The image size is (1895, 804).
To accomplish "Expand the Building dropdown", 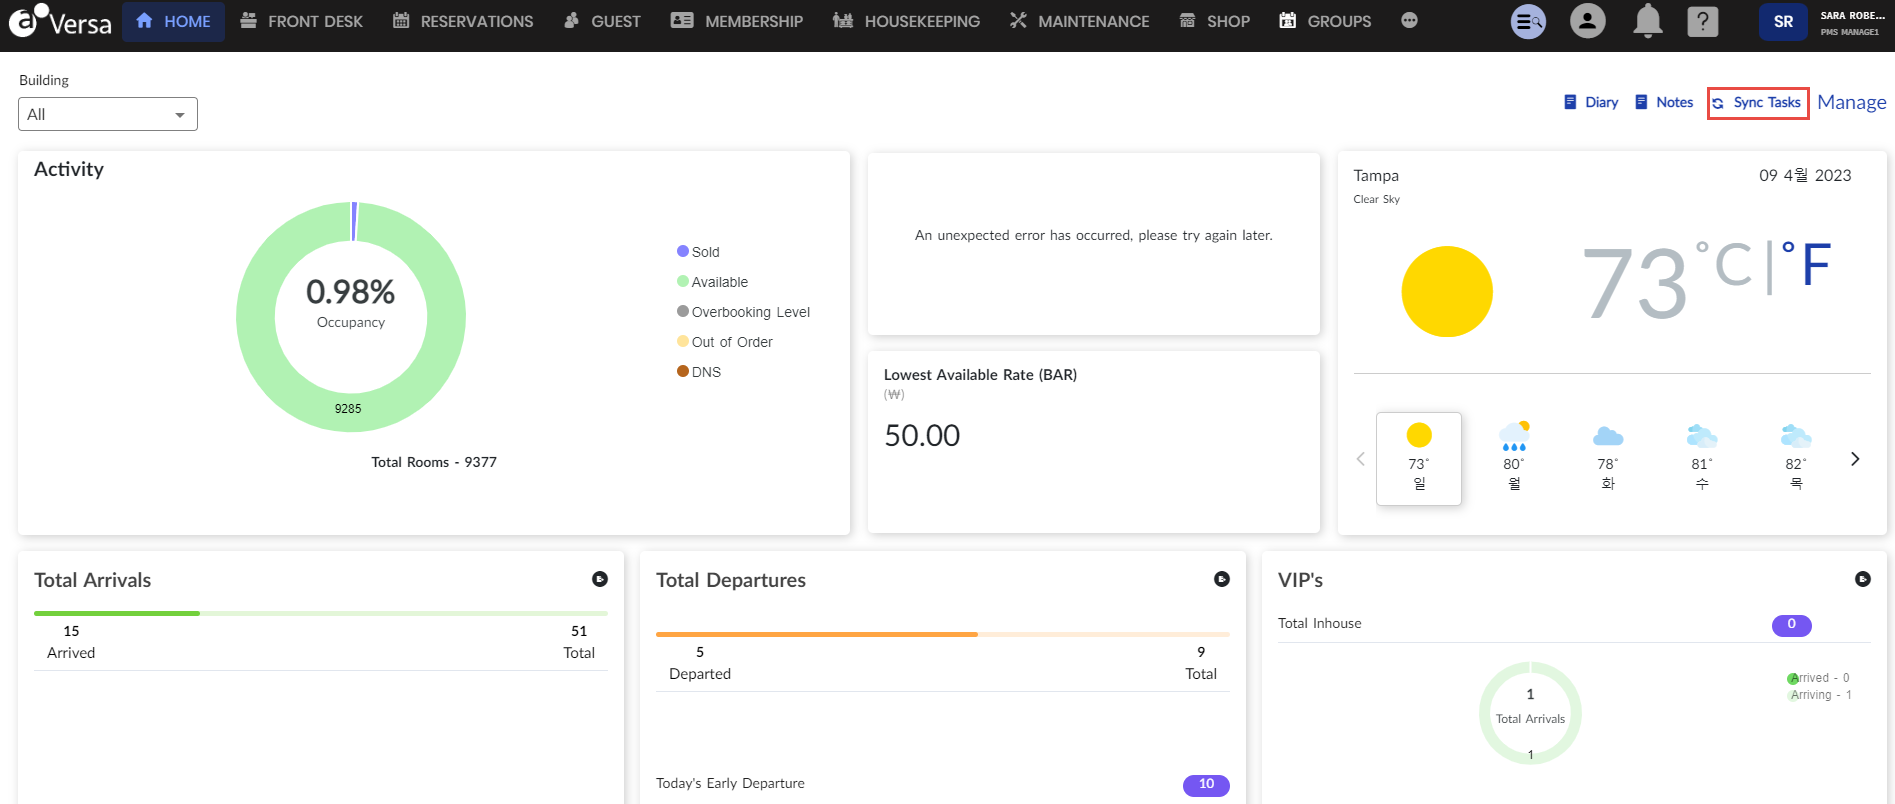I will tap(108, 114).
